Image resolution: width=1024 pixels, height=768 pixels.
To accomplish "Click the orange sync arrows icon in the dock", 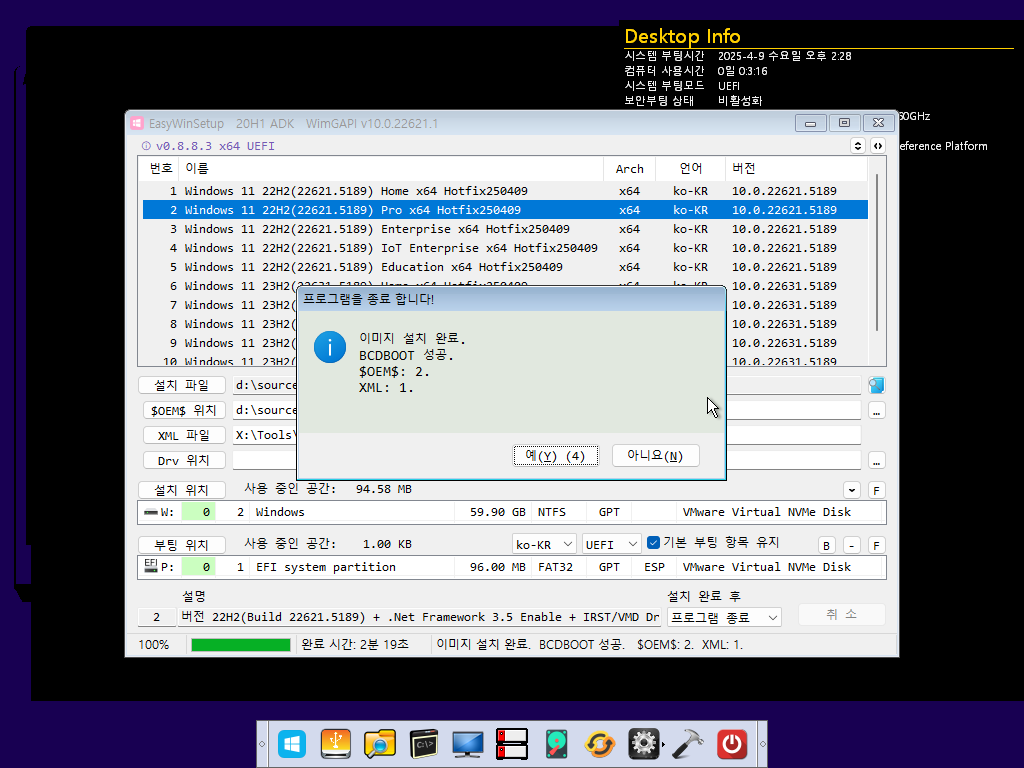I will [600, 744].
